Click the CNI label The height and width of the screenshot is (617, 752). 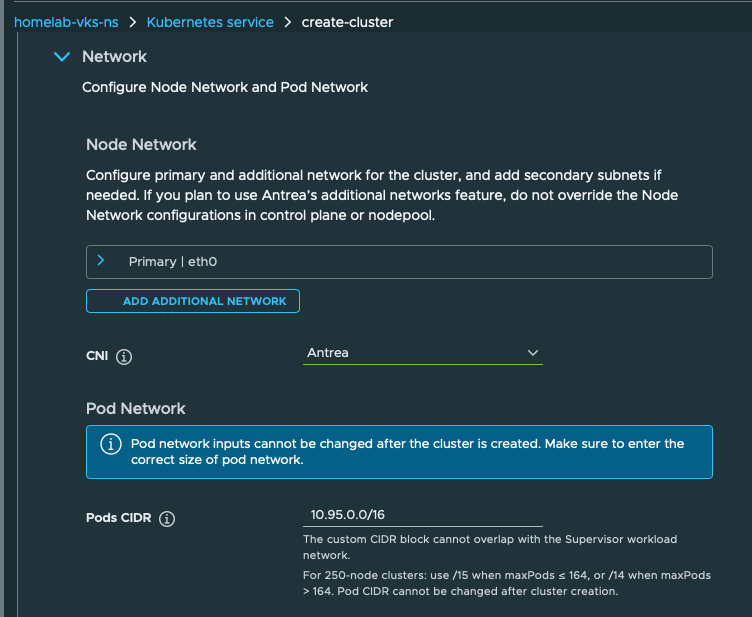[97, 356]
